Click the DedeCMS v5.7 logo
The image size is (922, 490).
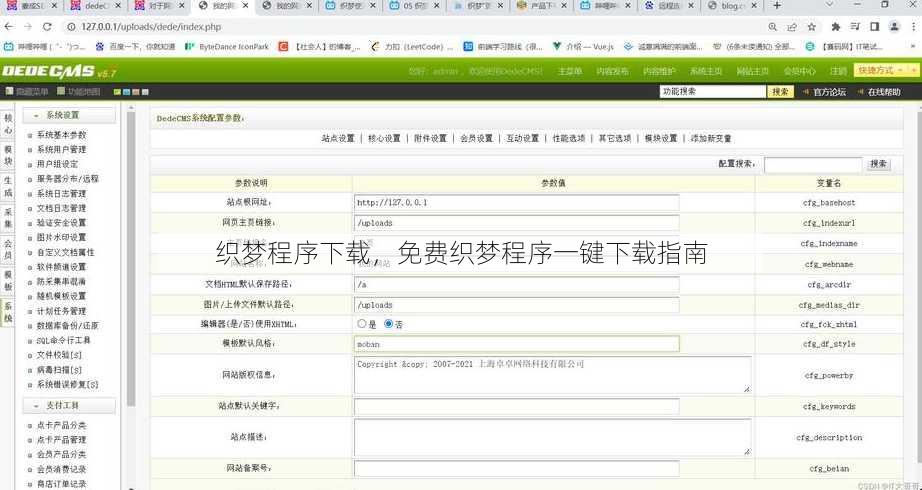point(59,72)
